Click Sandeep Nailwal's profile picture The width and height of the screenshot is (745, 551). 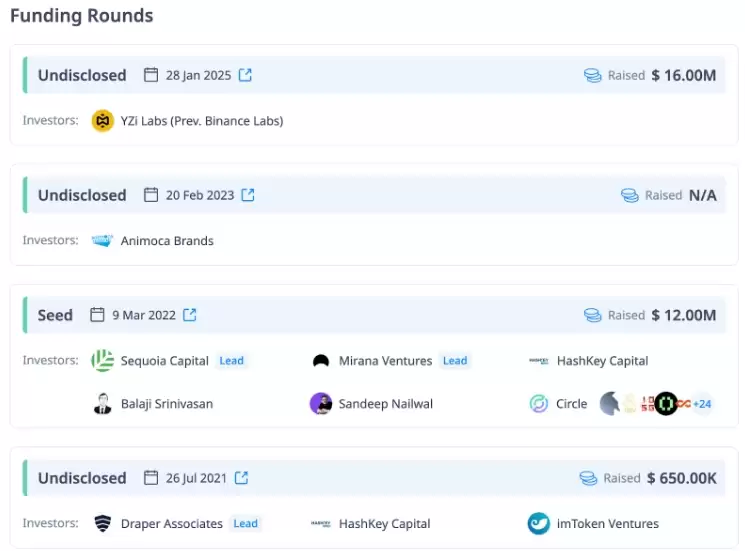click(321, 404)
